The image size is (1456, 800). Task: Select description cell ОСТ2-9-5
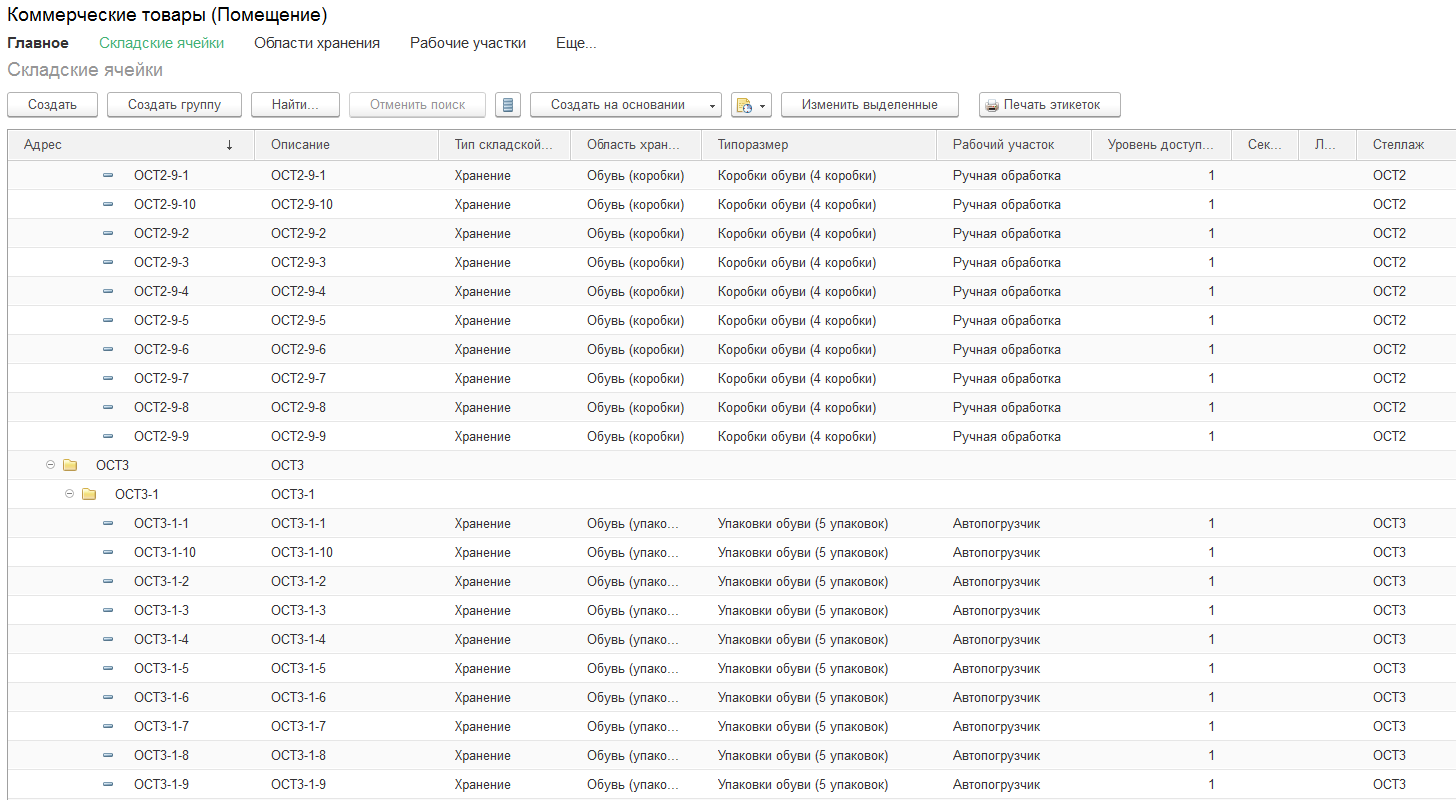pos(298,321)
